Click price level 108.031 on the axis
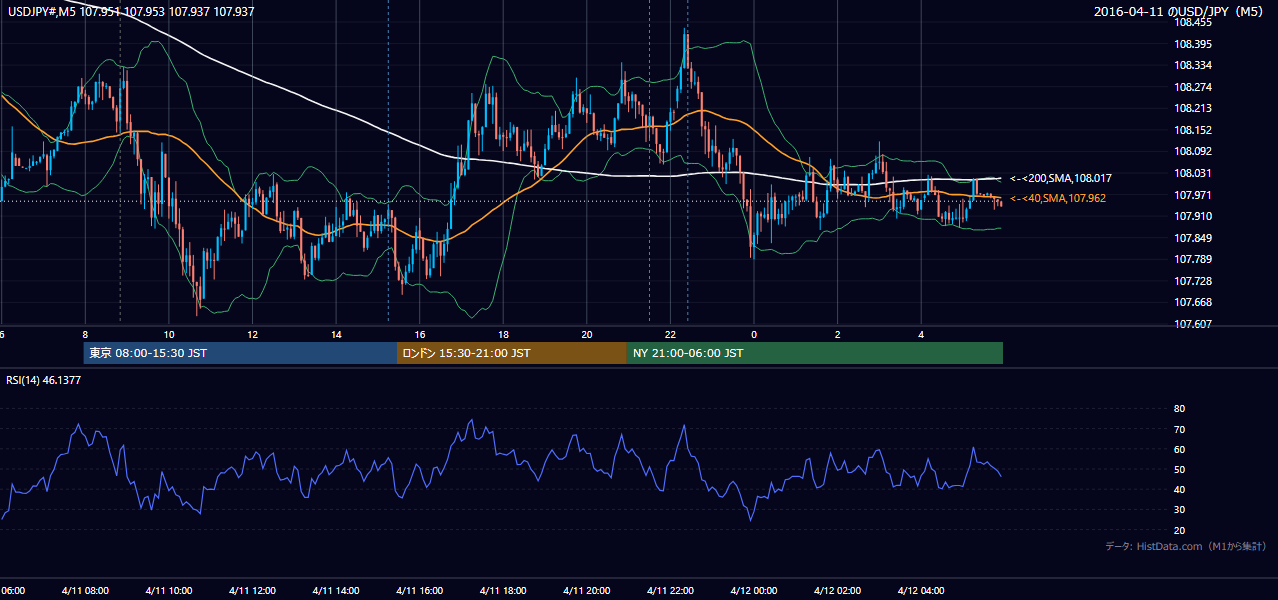 click(x=1193, y=173)
